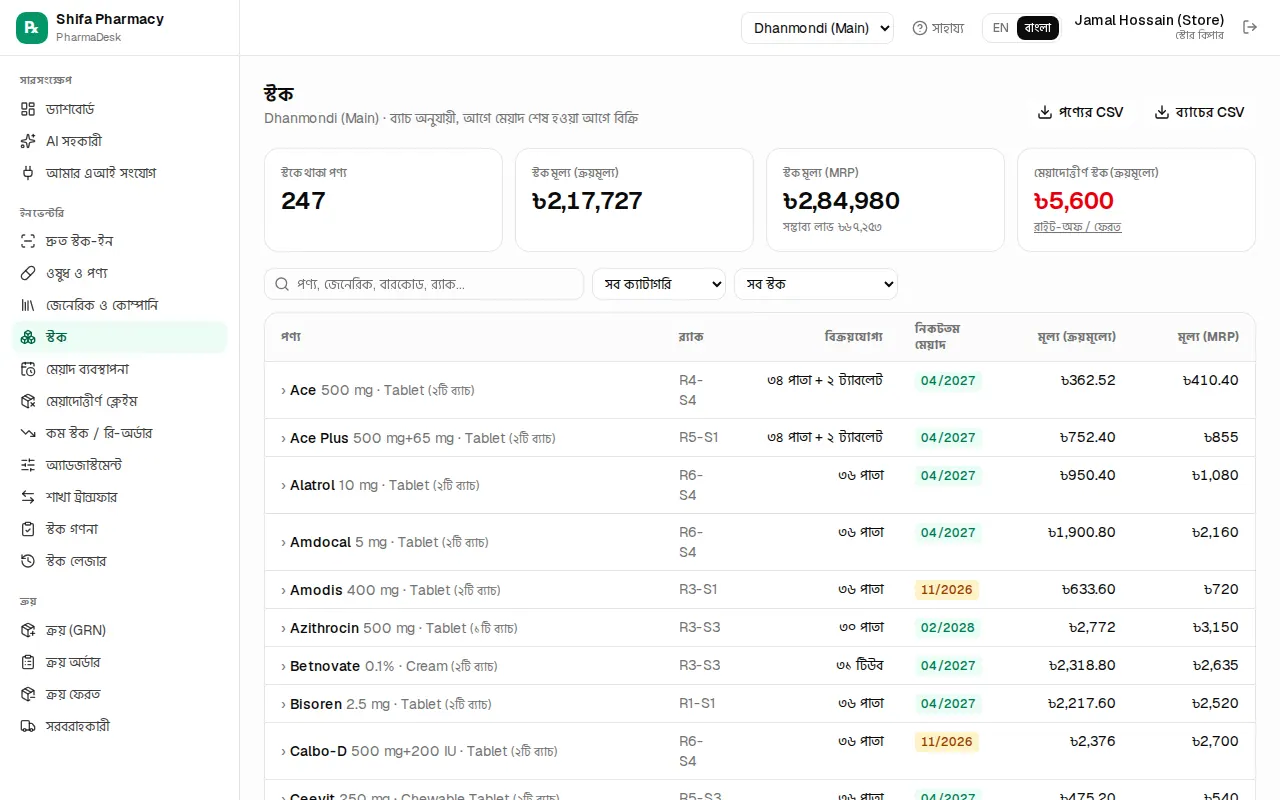
Task: Click the ৳1,900.80 cost value for Amdocal
Action: (x=1082, y=532)
